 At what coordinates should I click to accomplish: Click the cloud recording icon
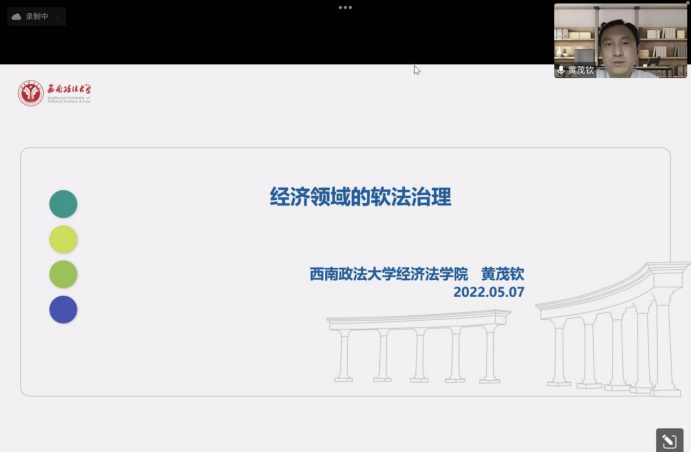[x=17, y=16]
